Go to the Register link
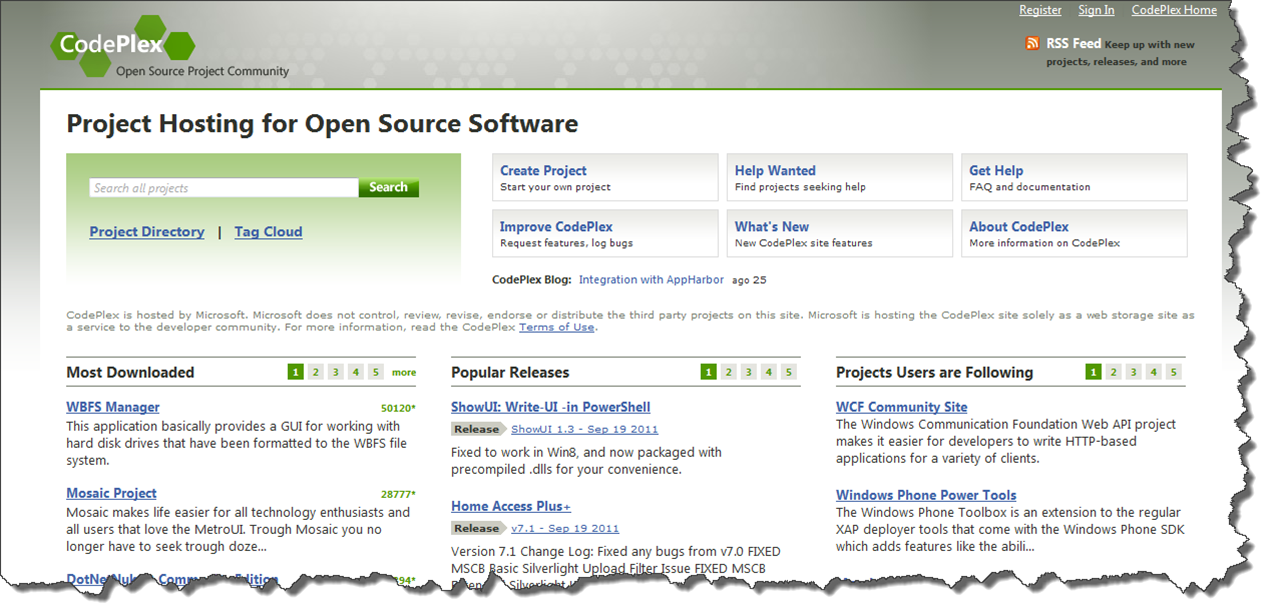 1040,10
